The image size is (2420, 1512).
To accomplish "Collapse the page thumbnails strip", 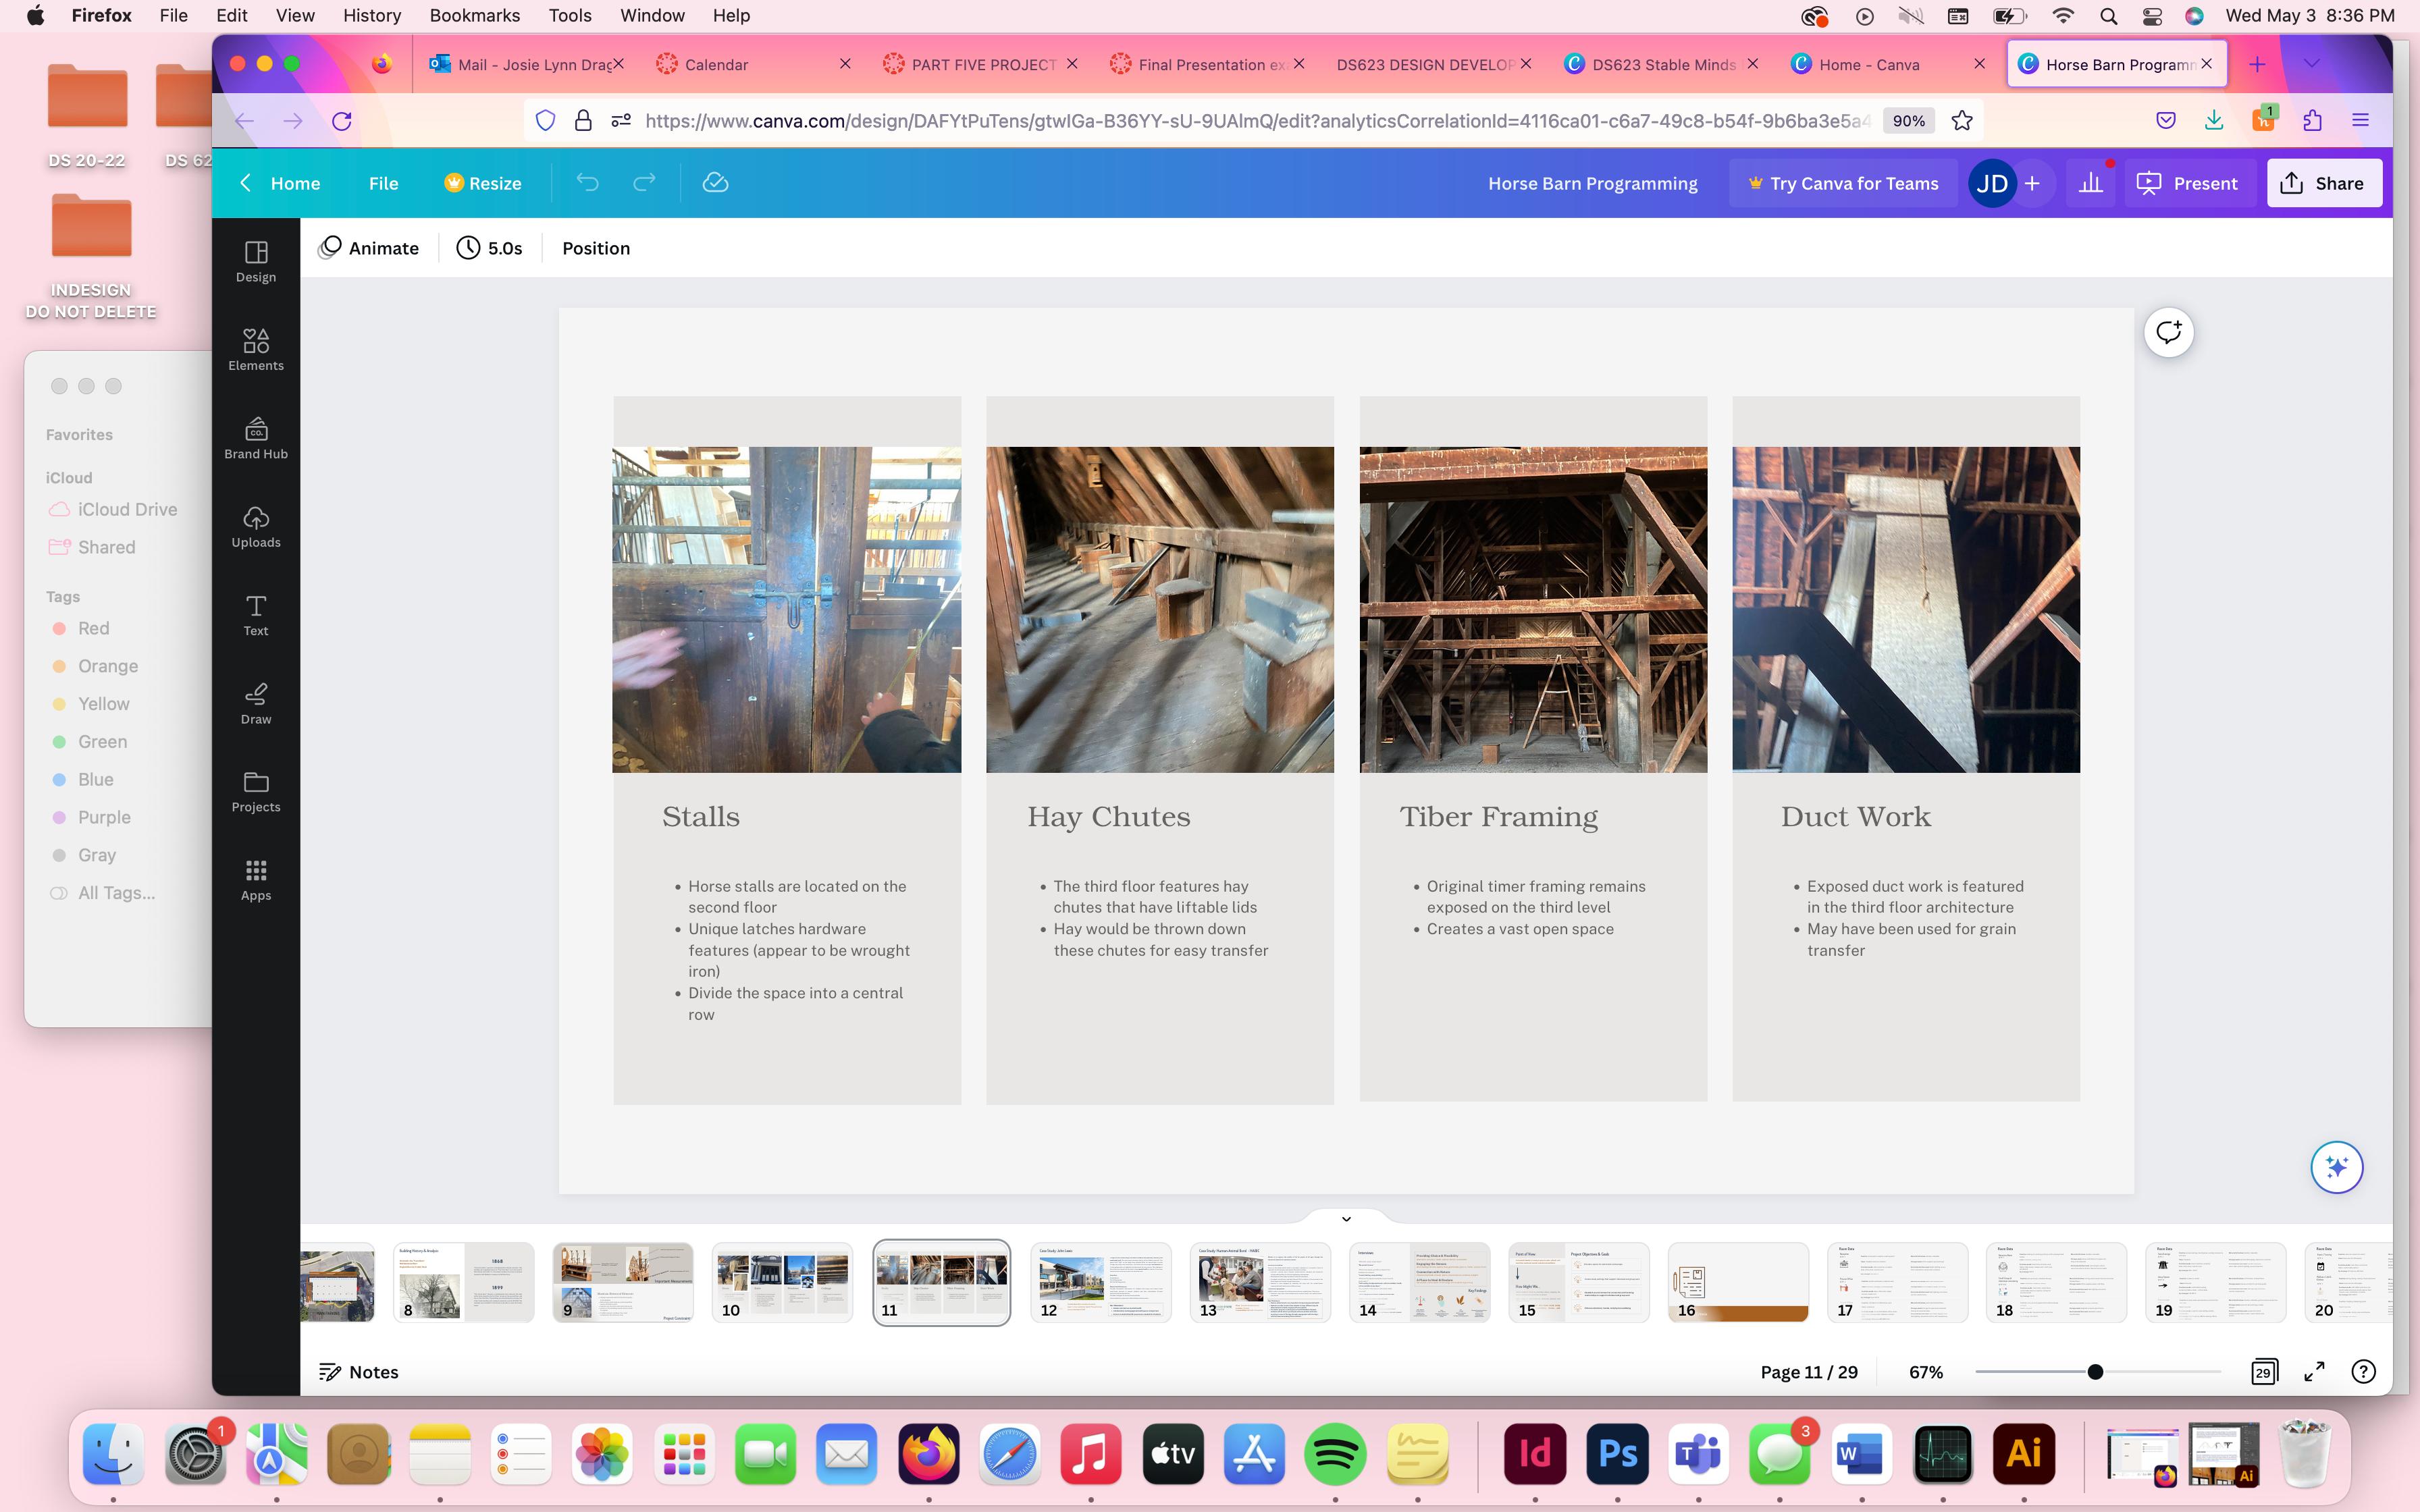I will [1346, 1218].
